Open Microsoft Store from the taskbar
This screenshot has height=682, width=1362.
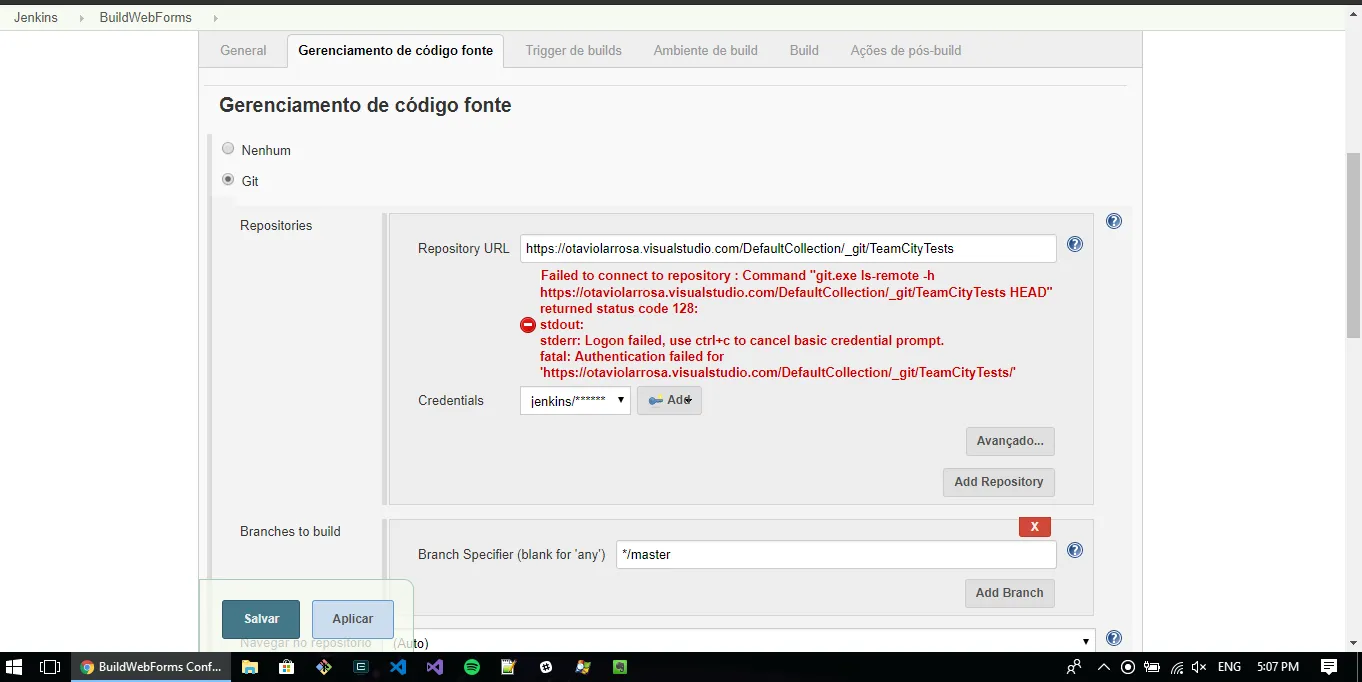point(286,667)
